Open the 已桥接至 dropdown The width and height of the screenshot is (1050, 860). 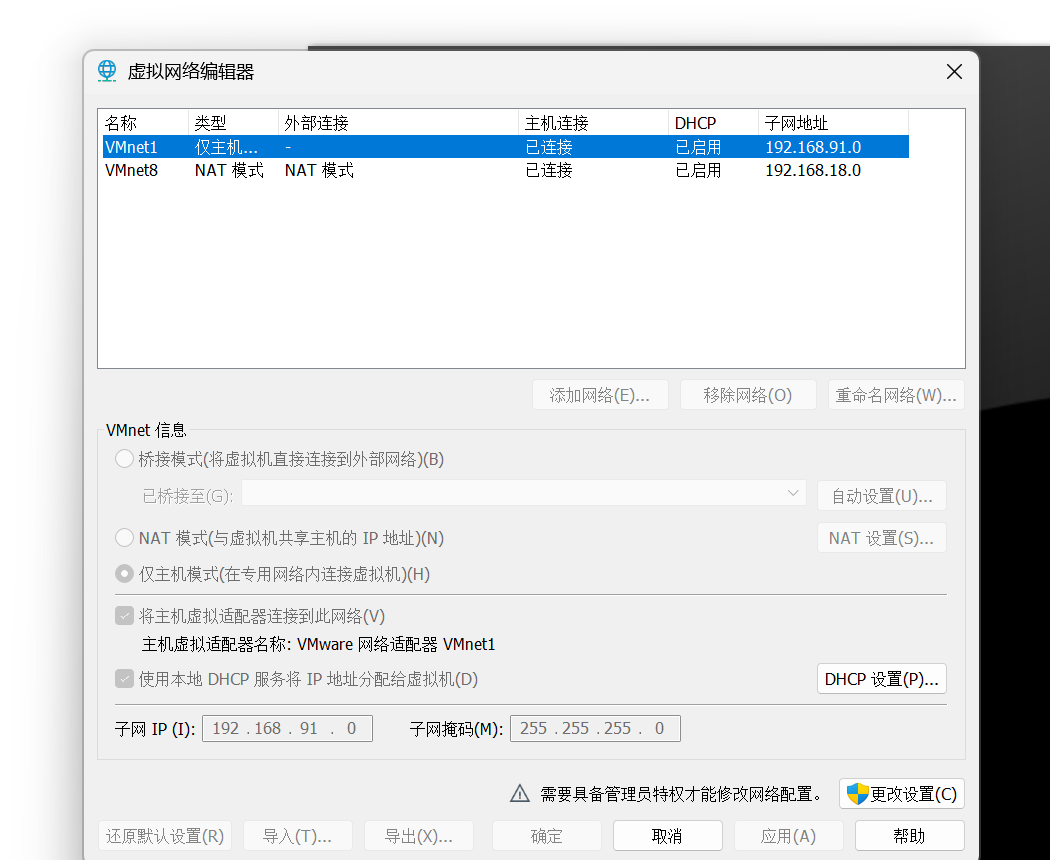524,494
